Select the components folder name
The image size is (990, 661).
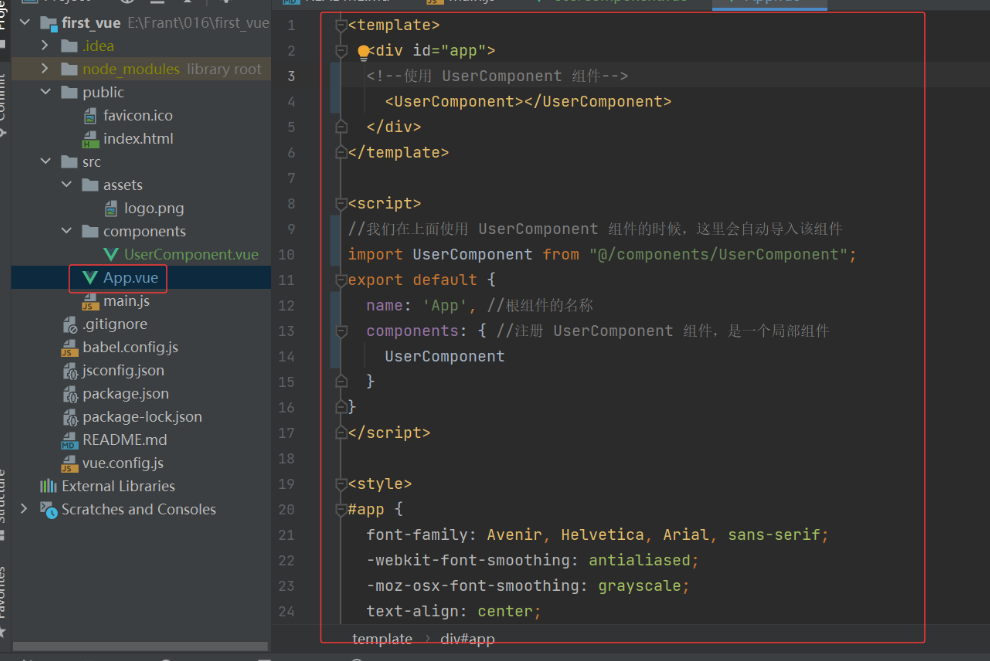point(145,232)
